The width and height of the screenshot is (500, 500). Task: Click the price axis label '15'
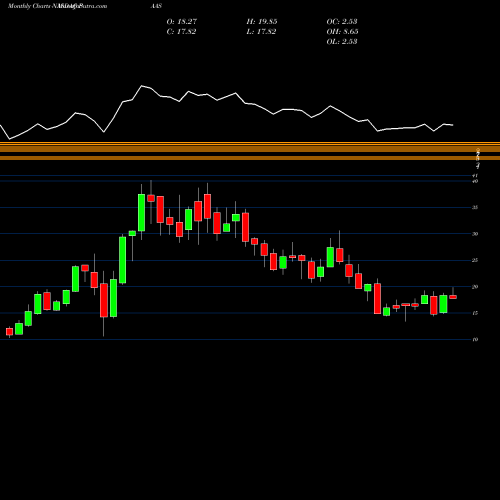pyautogui.click(x=475, y=313)
